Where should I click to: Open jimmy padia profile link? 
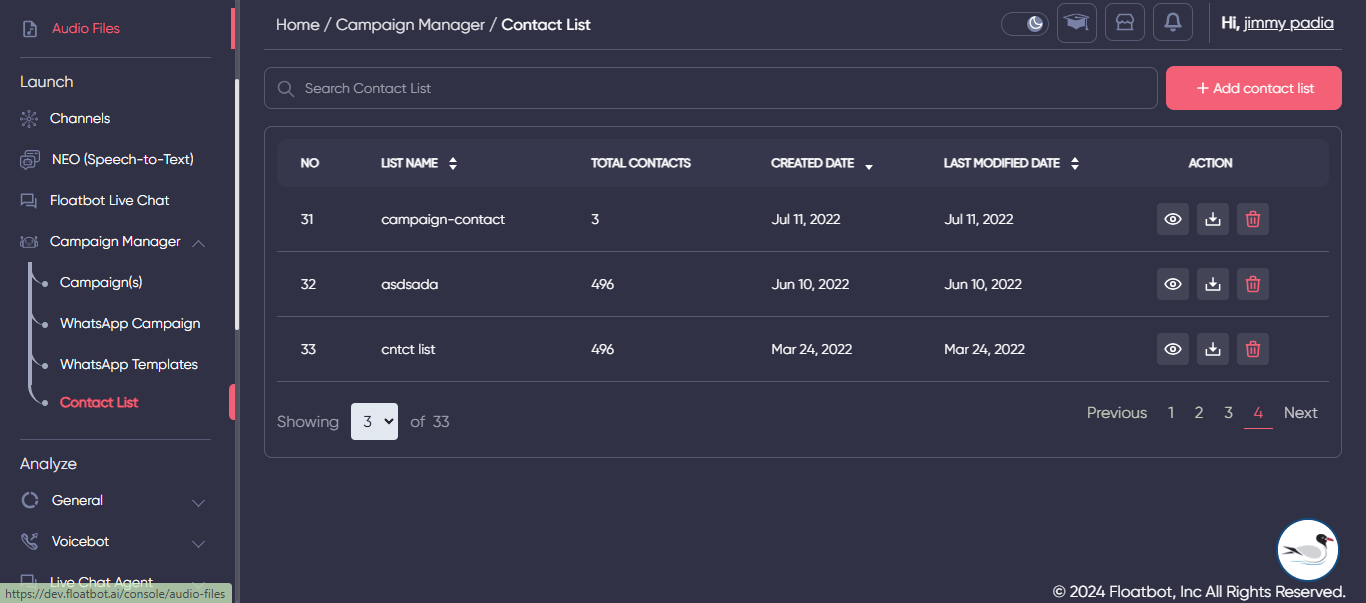1288,22
